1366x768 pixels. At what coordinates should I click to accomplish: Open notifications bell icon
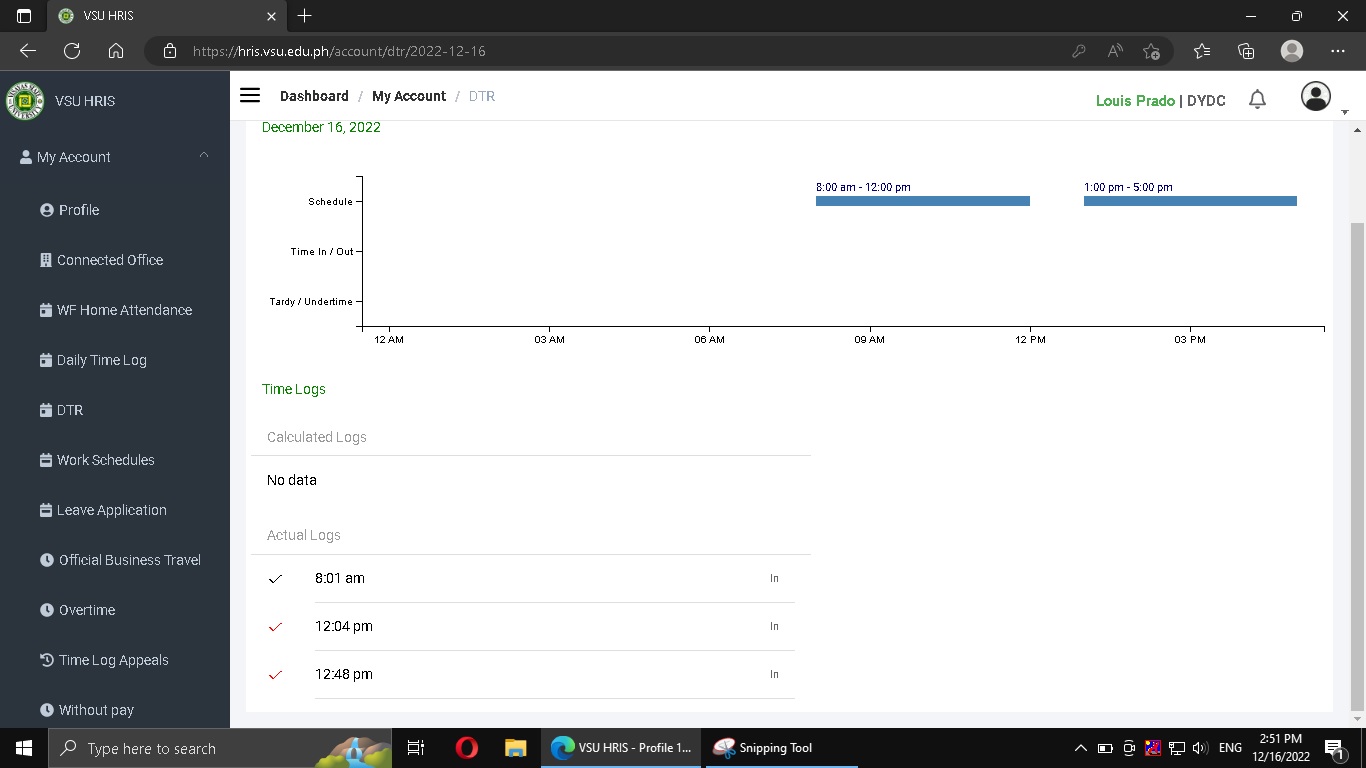pos(1257,99)
